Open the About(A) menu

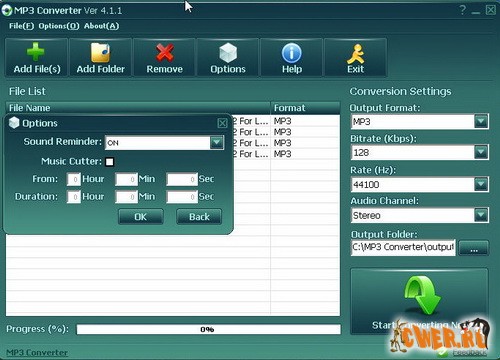coord(101,26)
